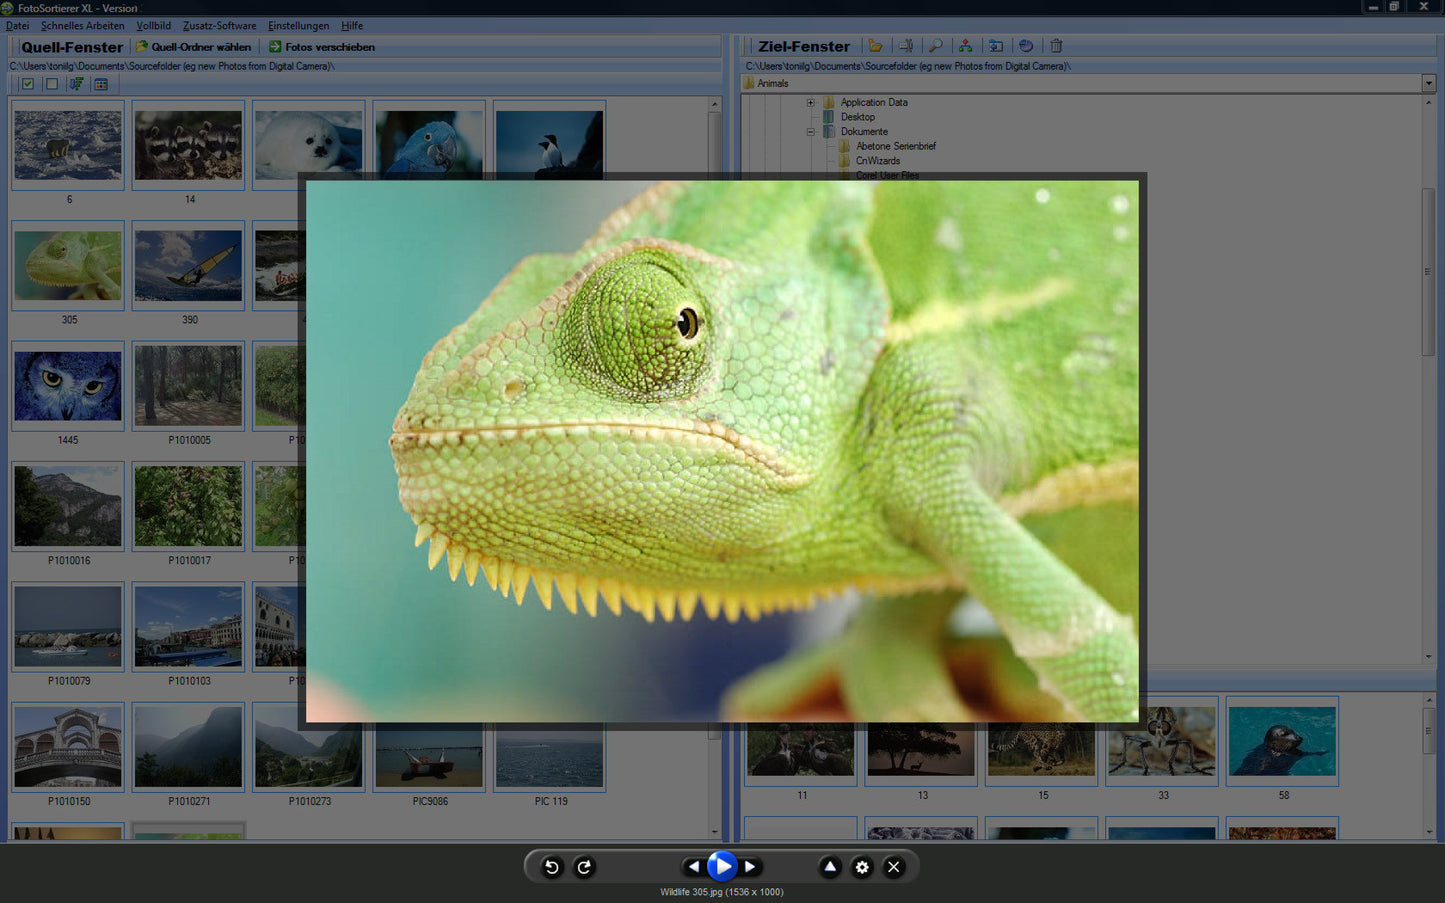1445x903 pixels.
Task: Open viewer settings gear icon
Action: pyautogui.click(x=862, y=867)
